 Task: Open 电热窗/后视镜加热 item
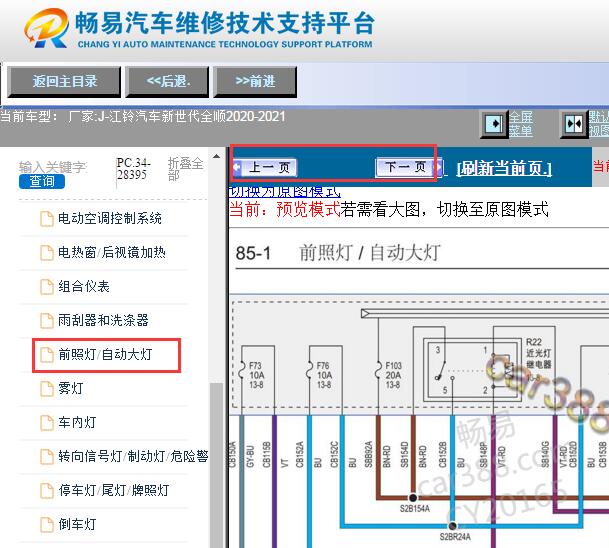(x=112, y=252)
